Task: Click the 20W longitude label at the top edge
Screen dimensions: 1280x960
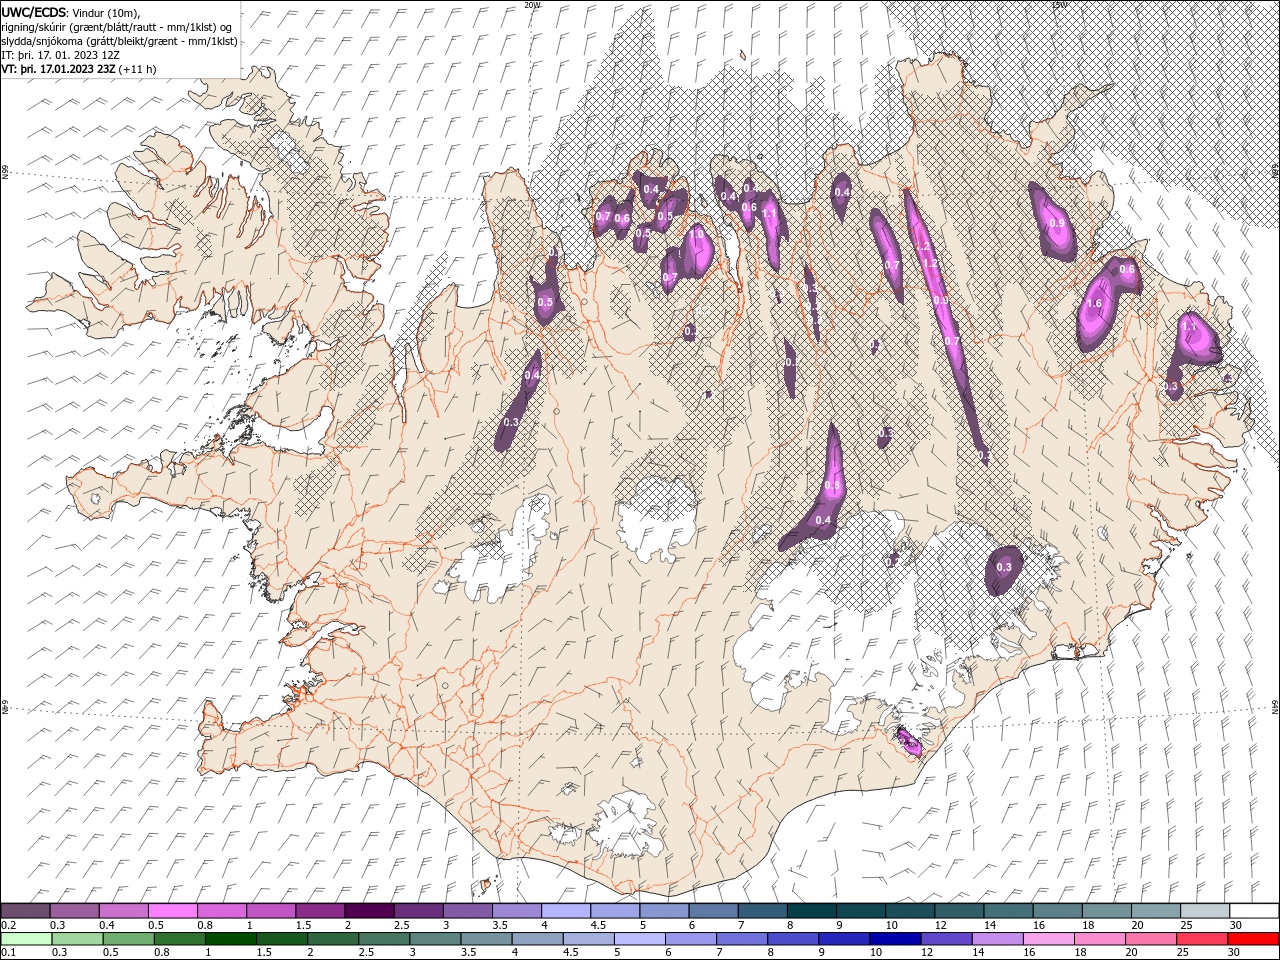Action: pyautogui.click(x=532, y=5)
